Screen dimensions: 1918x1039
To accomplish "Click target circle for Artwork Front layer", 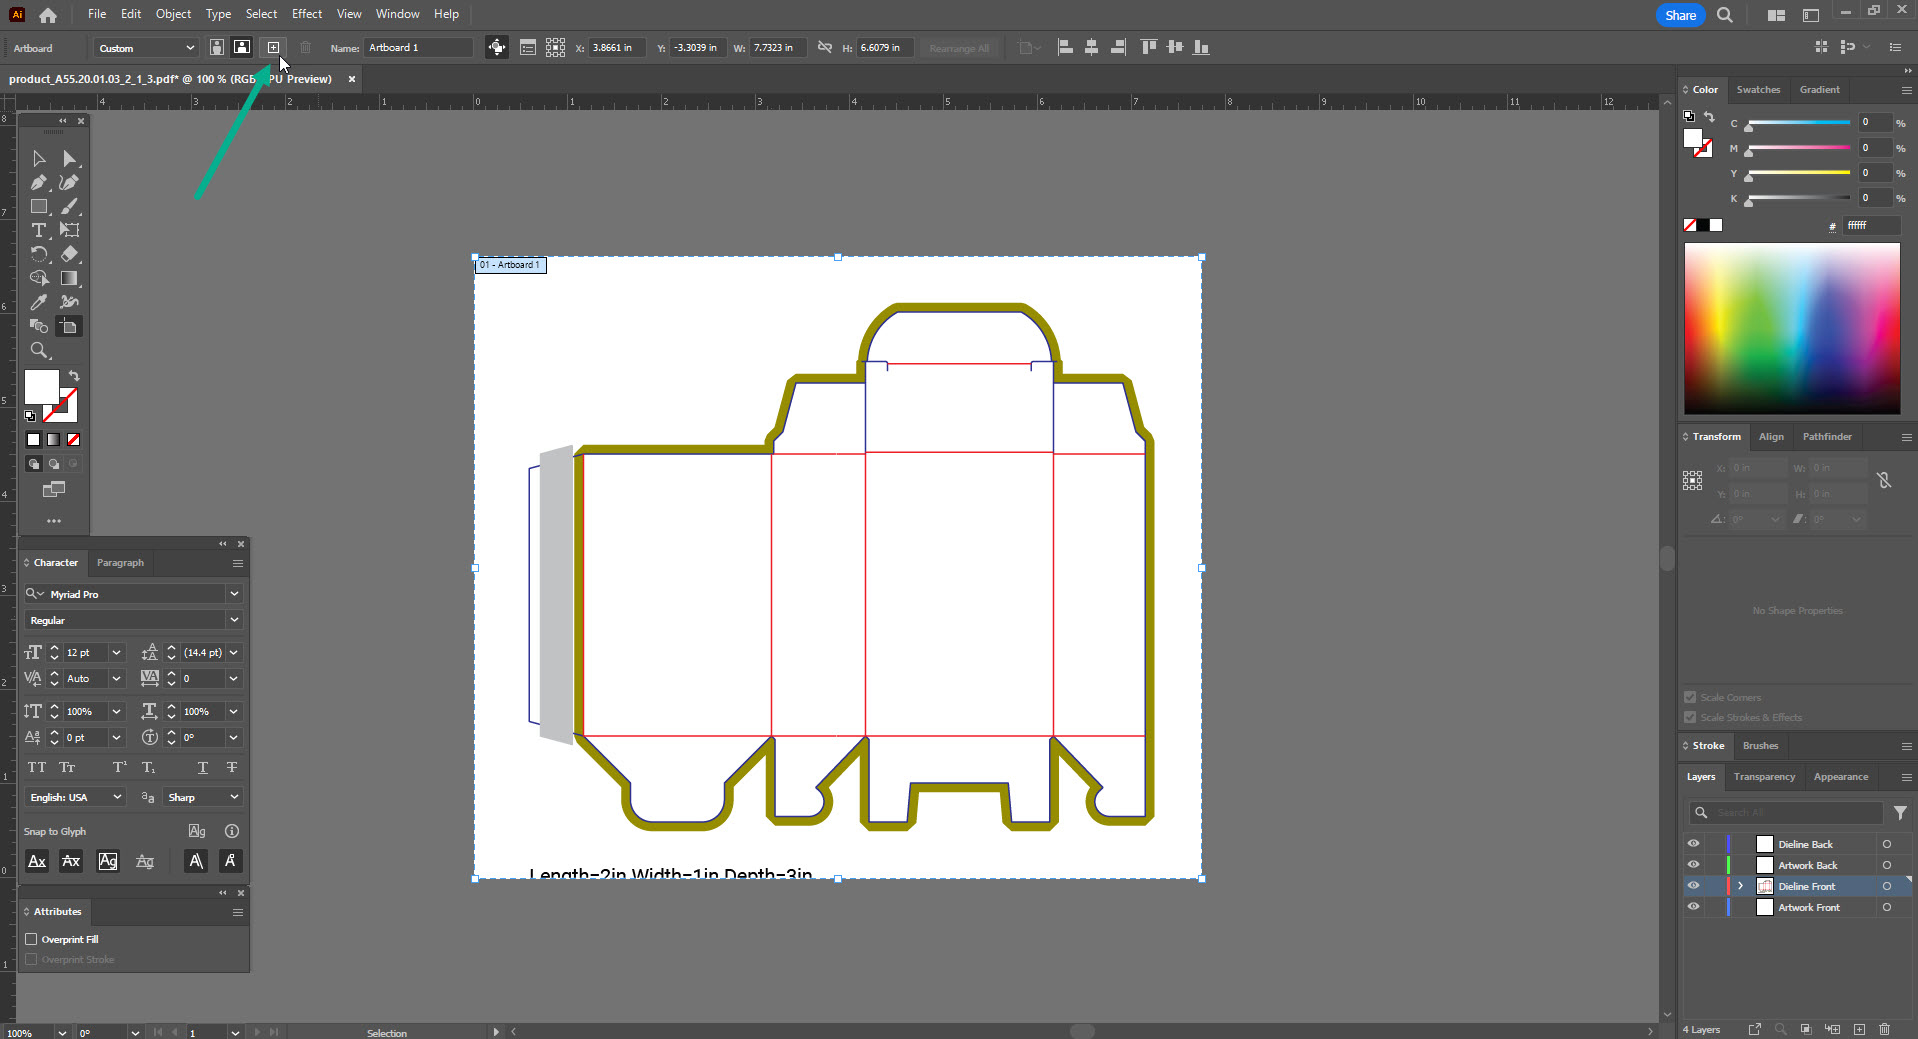I will [1886, 907].
